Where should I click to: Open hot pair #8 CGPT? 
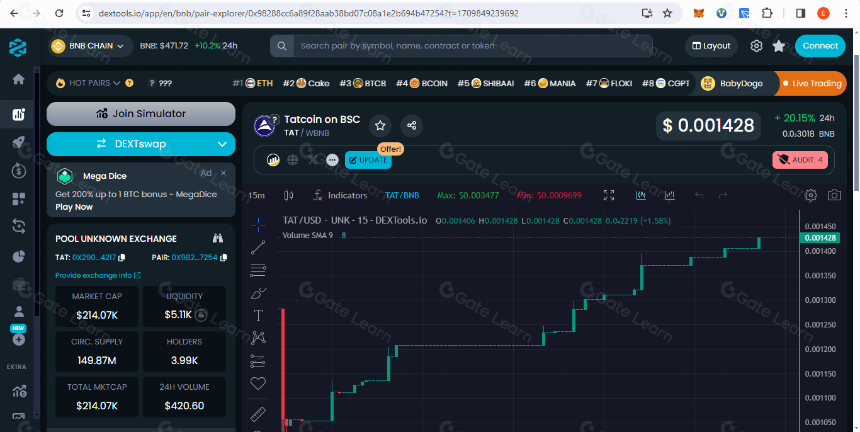click(x=665, y=83)
